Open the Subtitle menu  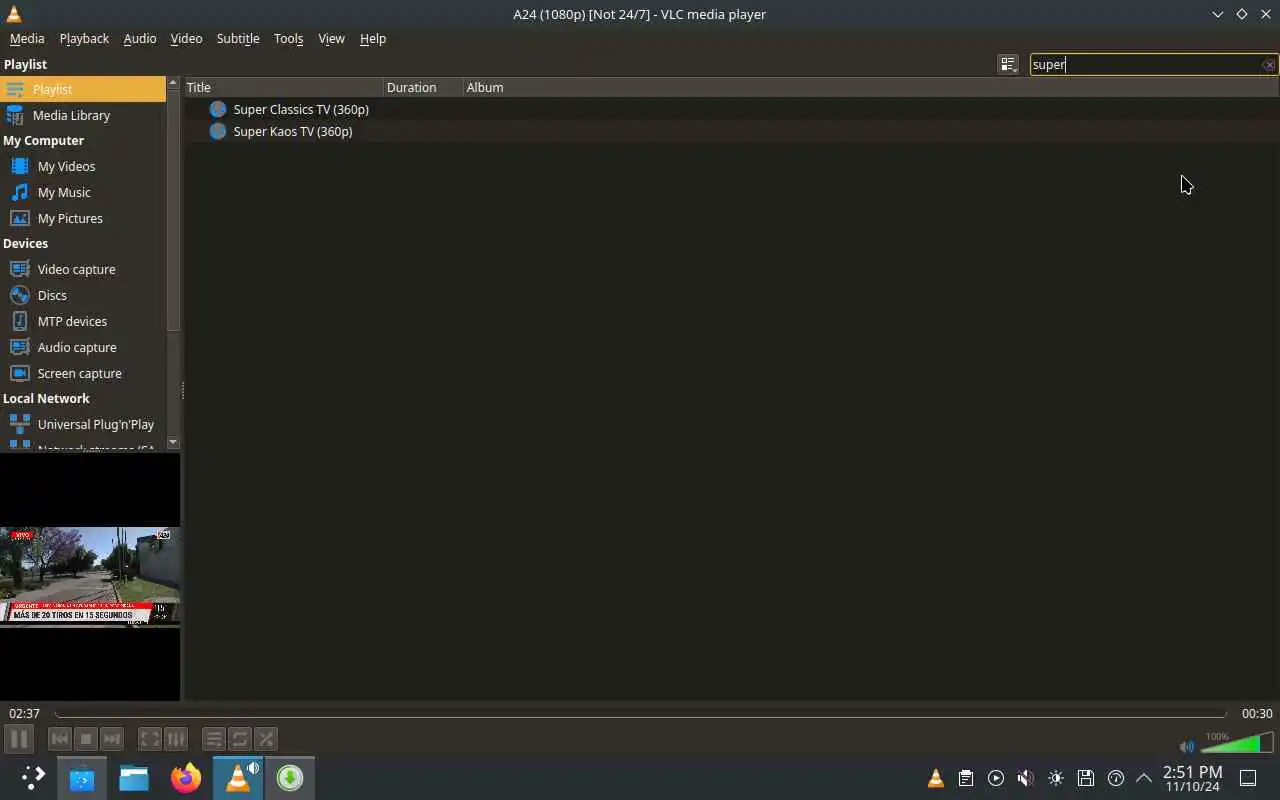[238, 38]
